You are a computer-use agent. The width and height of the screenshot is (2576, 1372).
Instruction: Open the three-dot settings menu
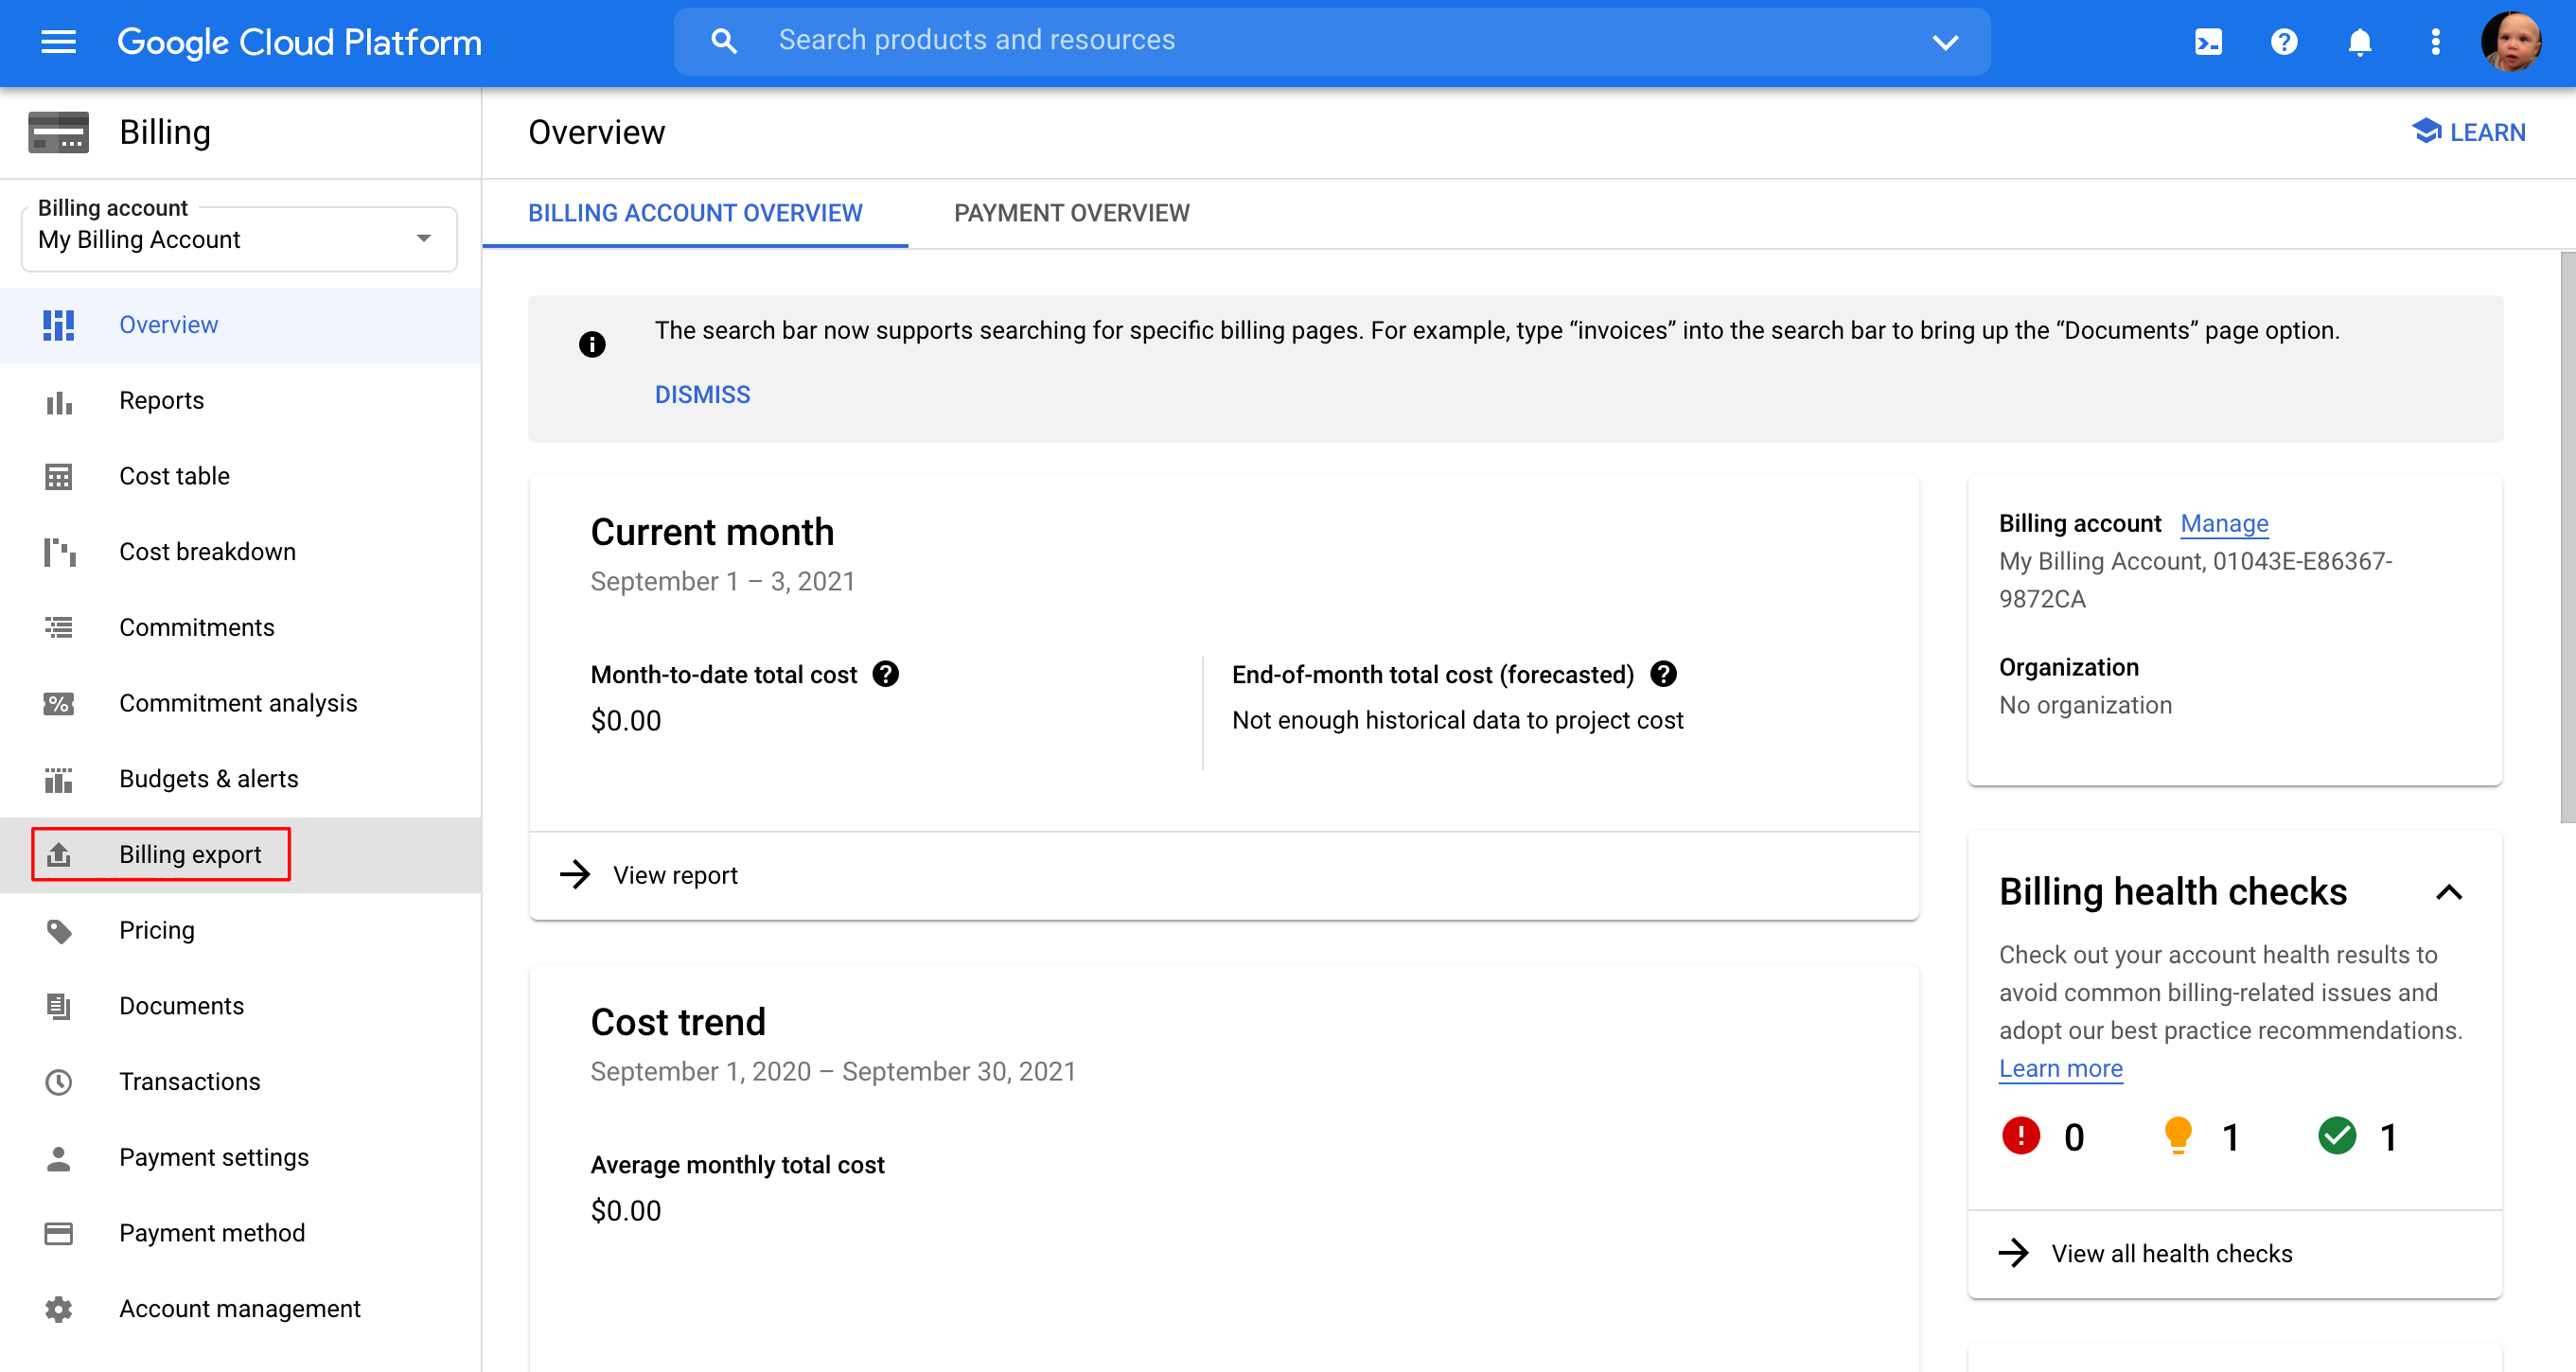point(2436,42)
